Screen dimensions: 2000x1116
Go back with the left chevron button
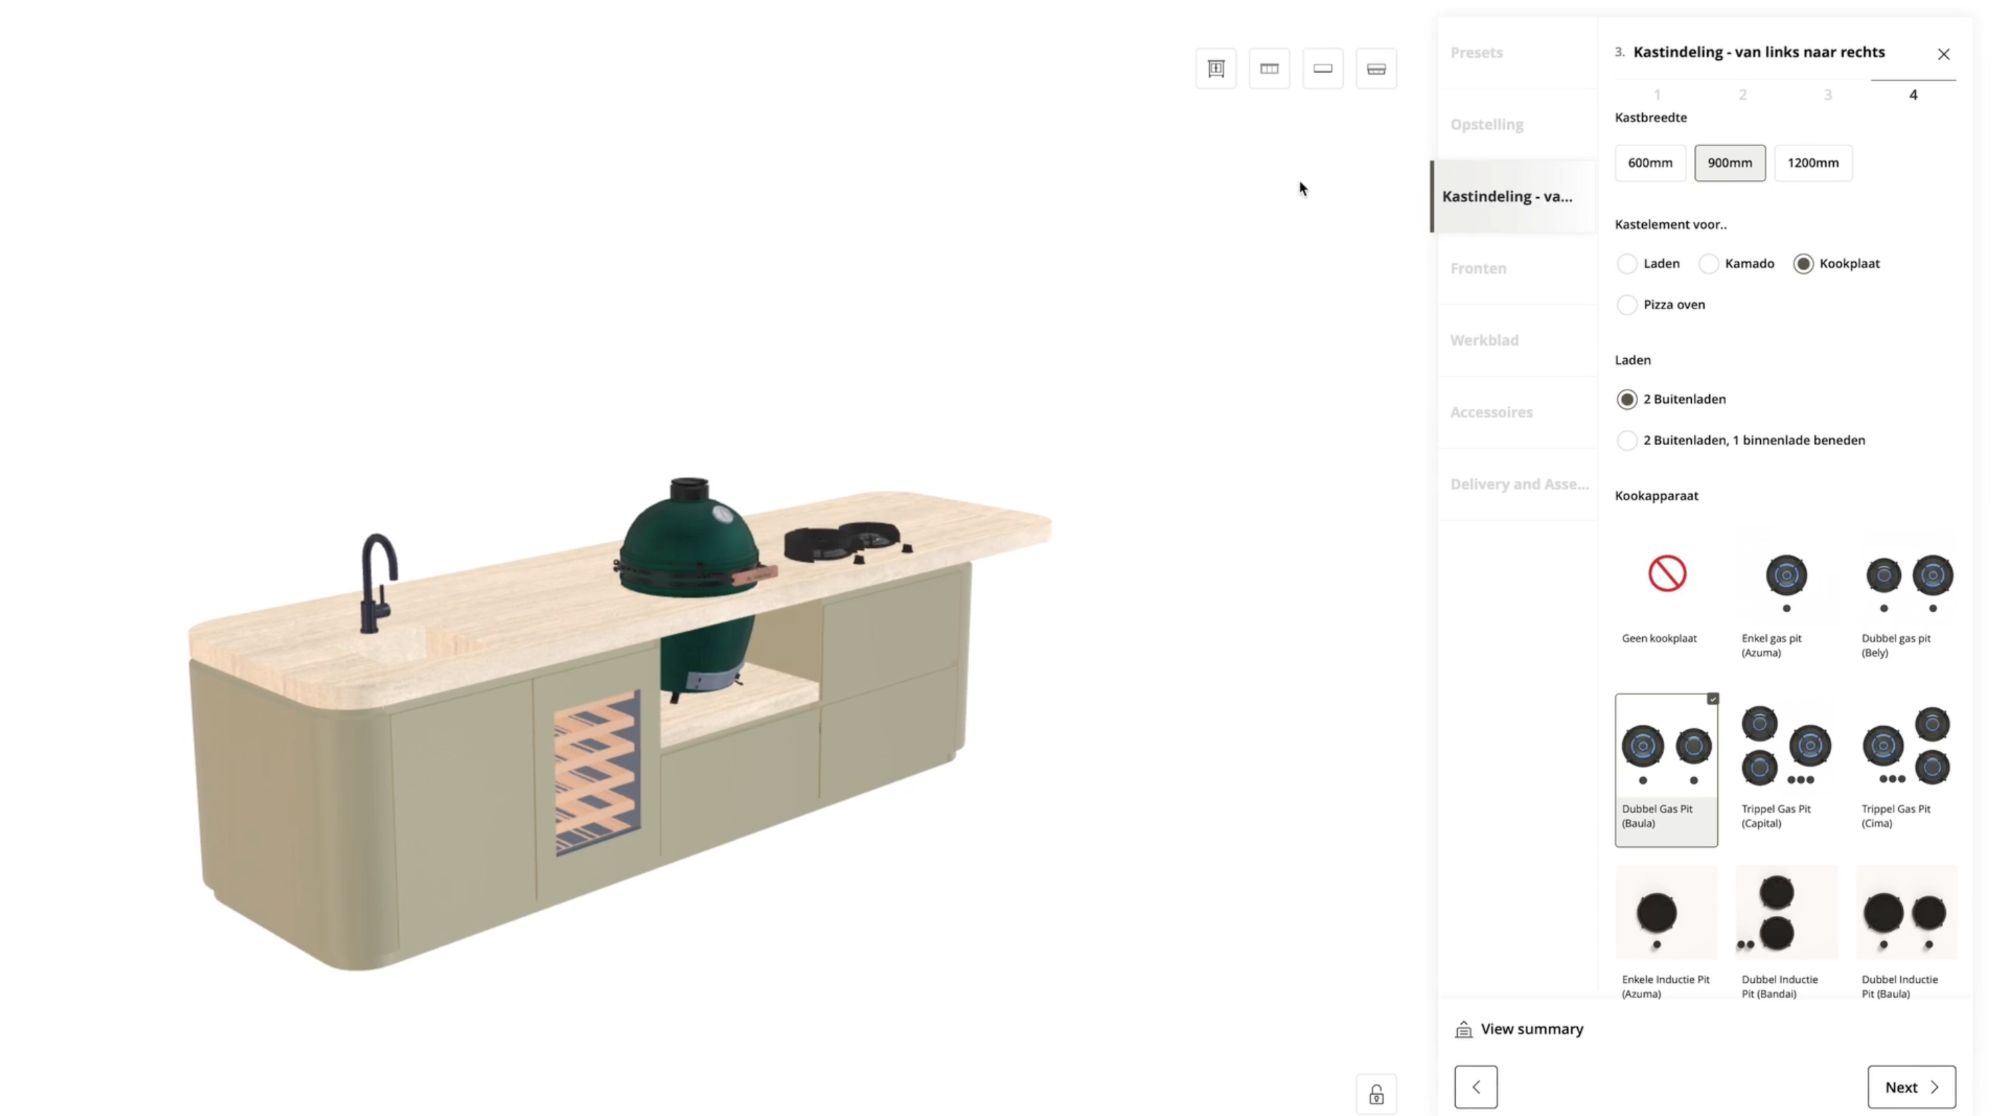click(x=1476, y=1087)
